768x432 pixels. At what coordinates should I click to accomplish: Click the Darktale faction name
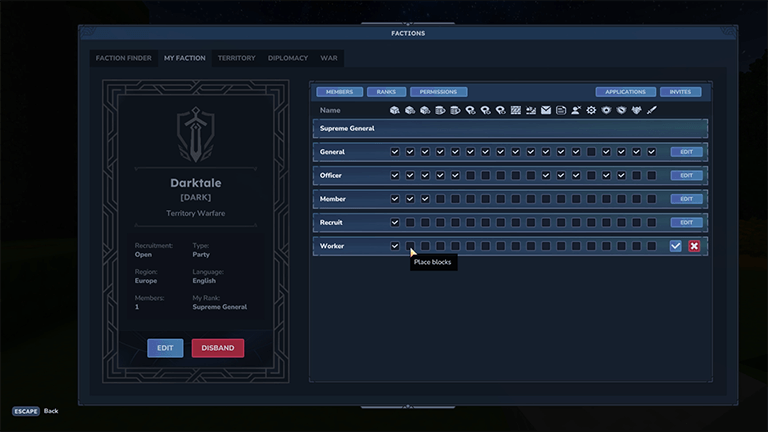coord(196,183)
